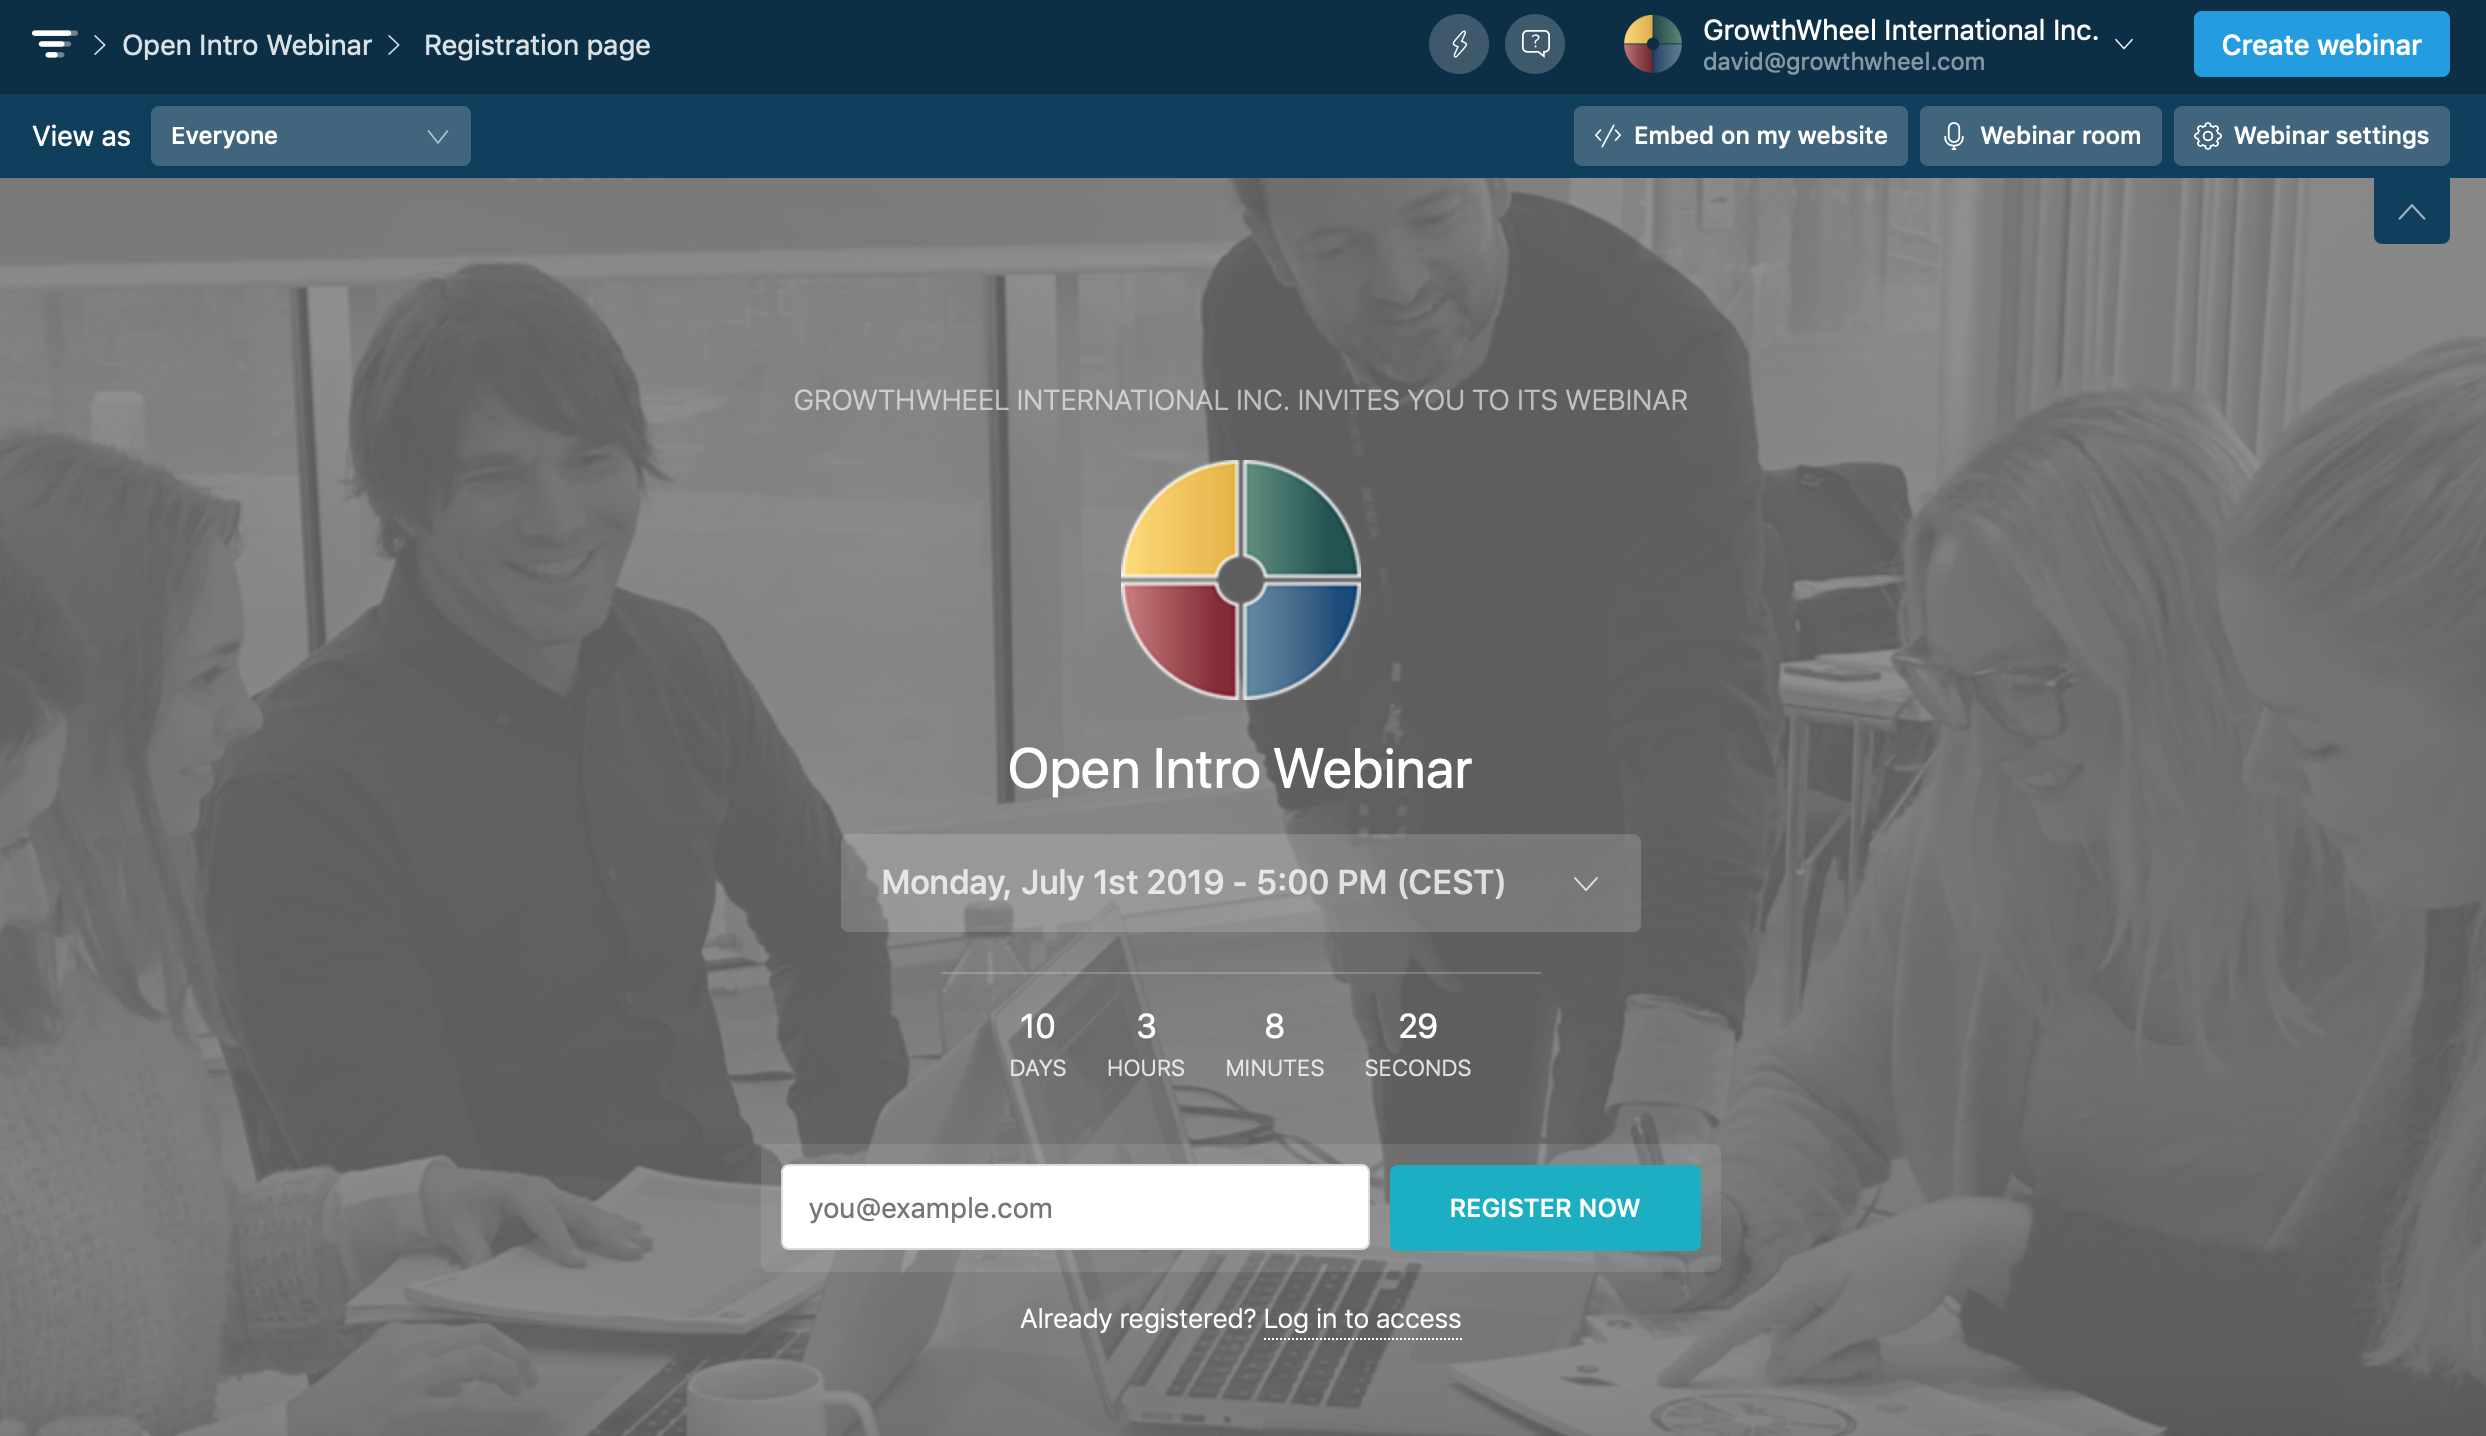Click the GrowthWheel account avatar
This screenshot has height=1436, width=2486.
tap(1652, 45)
